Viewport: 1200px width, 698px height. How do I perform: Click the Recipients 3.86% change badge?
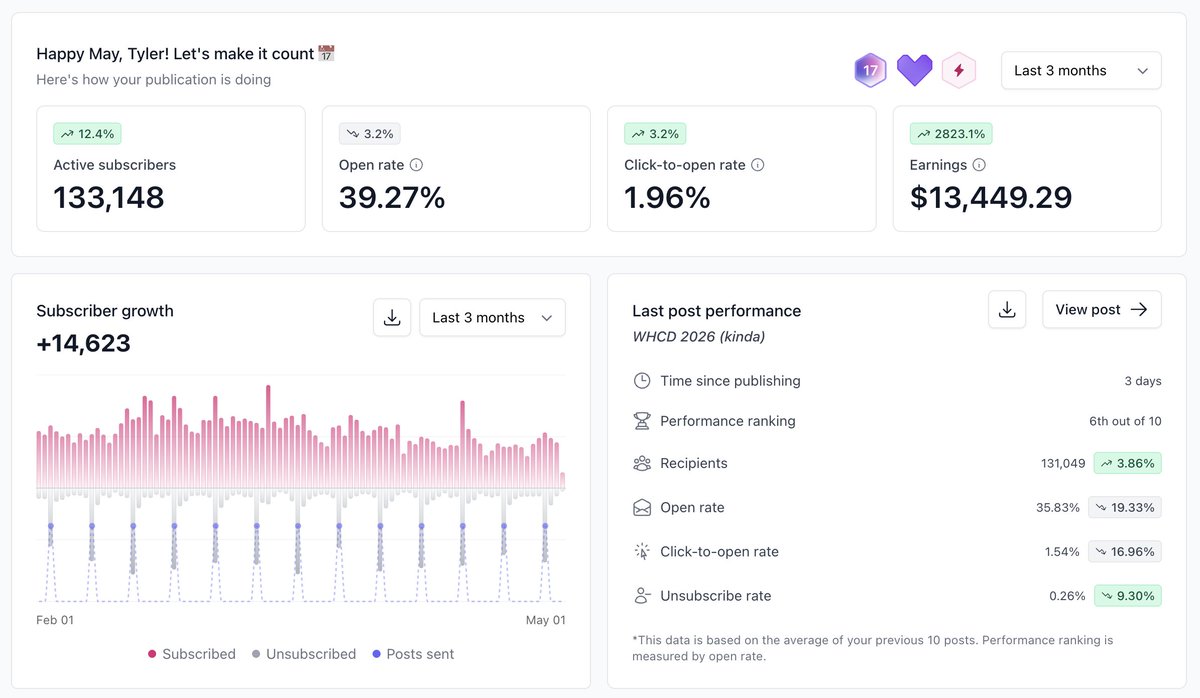tap(1128, 463)
